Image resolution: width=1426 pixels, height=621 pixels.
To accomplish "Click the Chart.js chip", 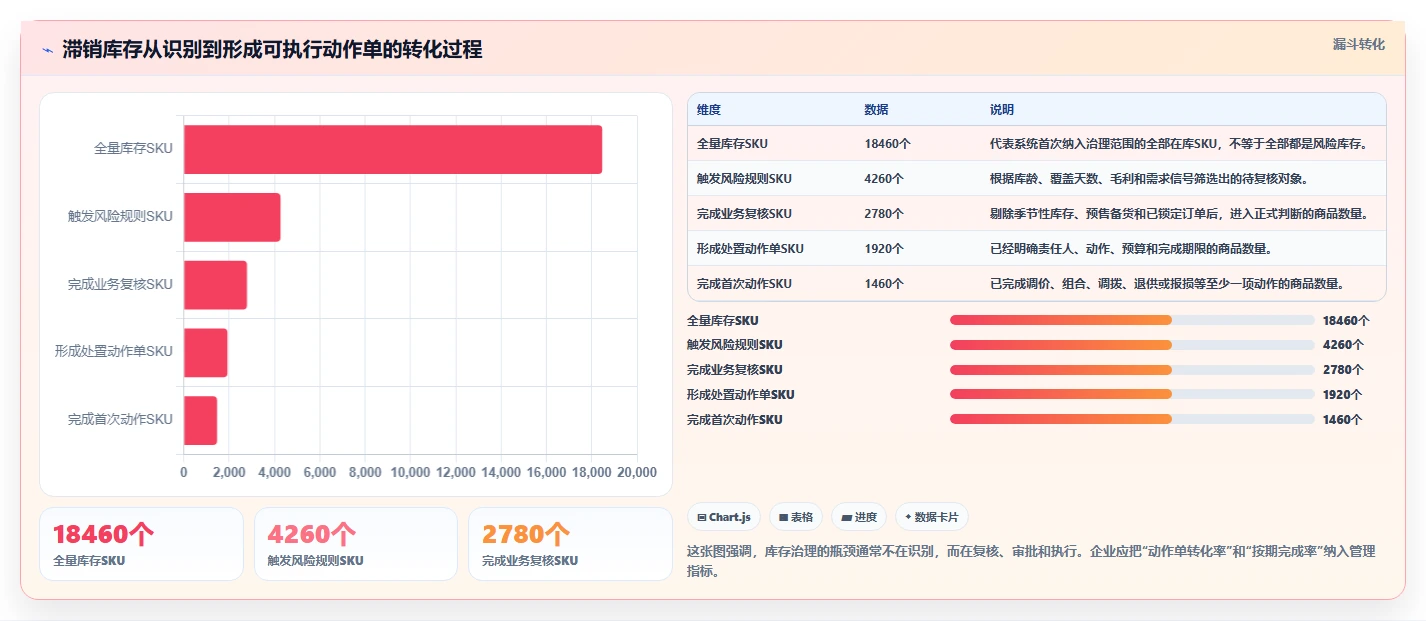I will [724, 517].
